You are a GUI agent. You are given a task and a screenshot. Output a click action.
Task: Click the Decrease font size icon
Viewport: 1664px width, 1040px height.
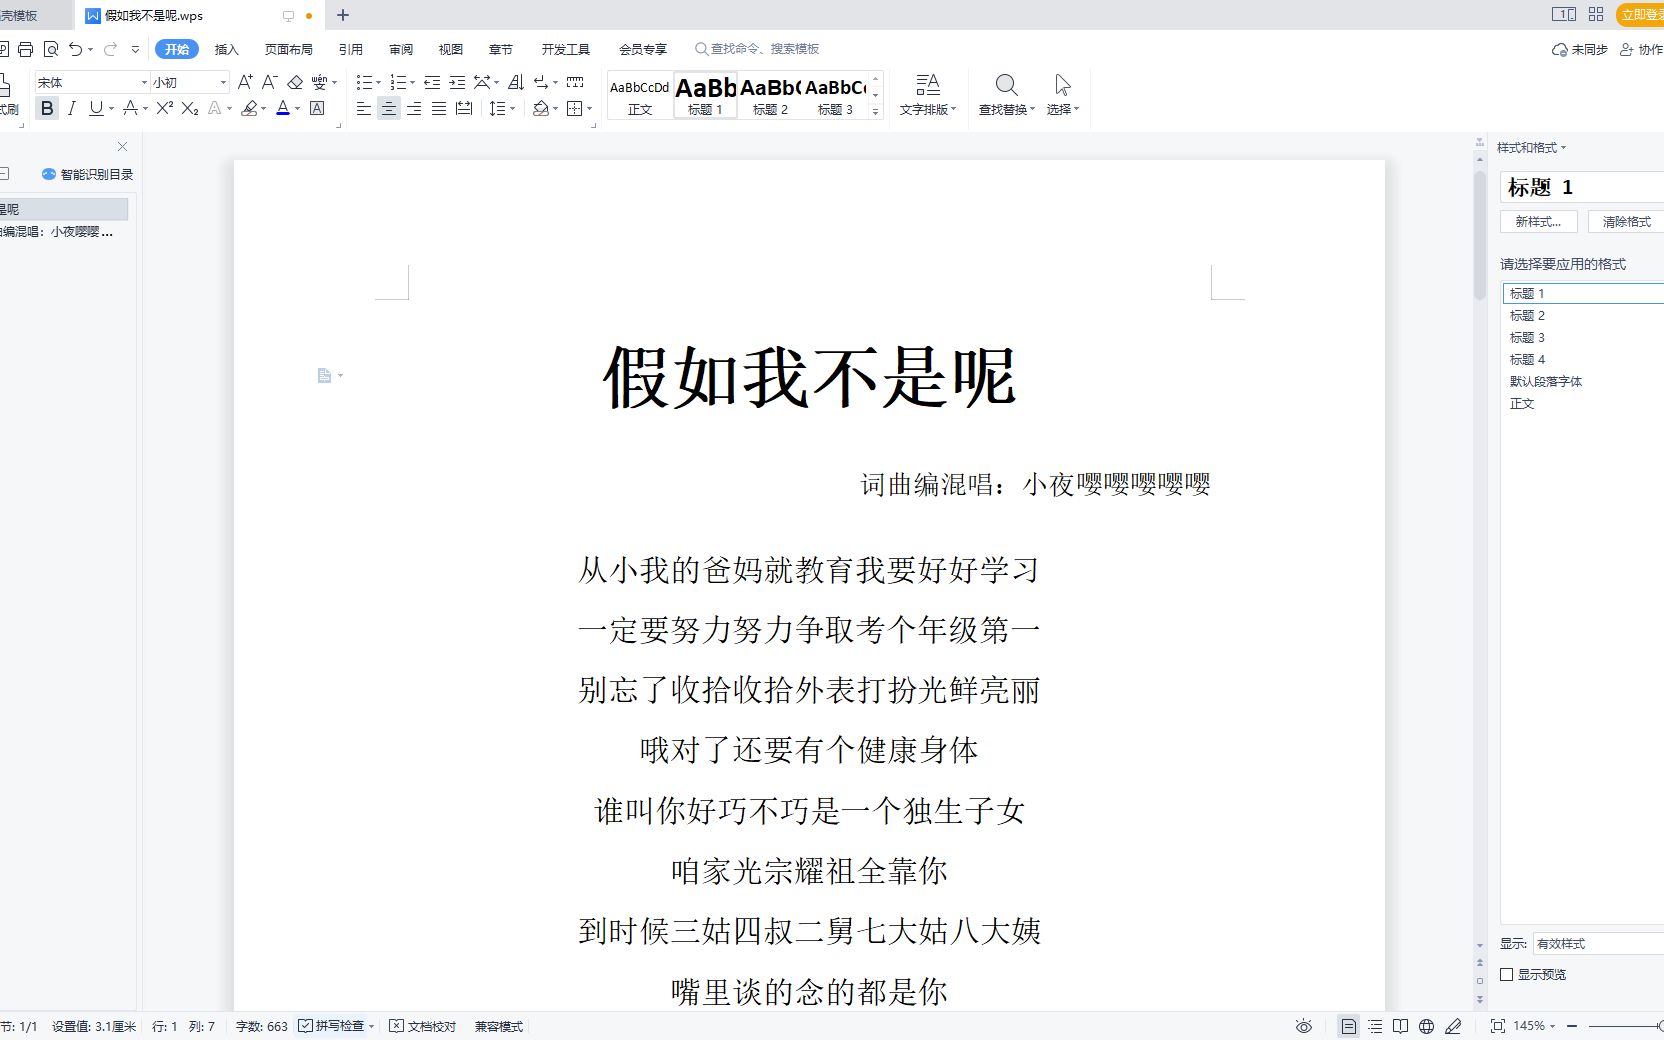point(269,82)
